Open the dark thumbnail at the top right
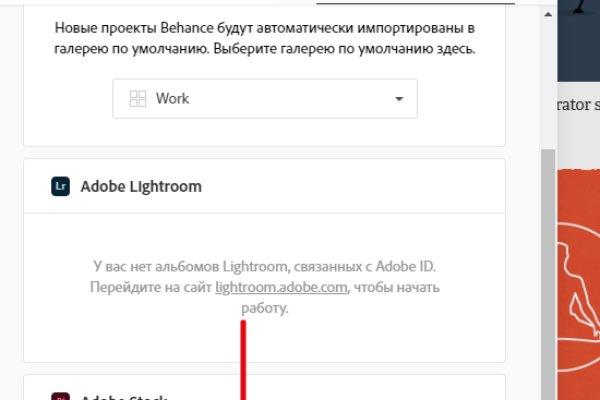The width and height of the screenshot is (600, 400). coord(578,40)
